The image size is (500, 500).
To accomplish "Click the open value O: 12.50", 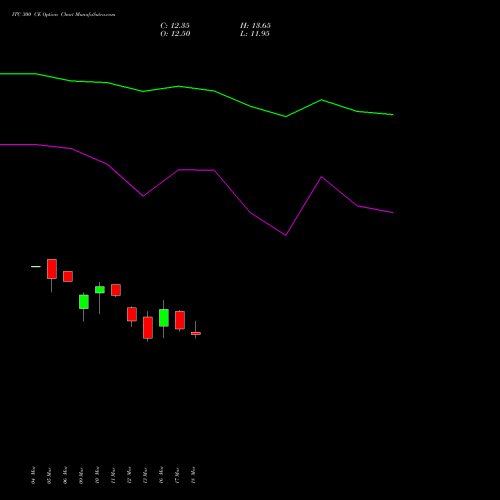I will (x=175, y=34).
